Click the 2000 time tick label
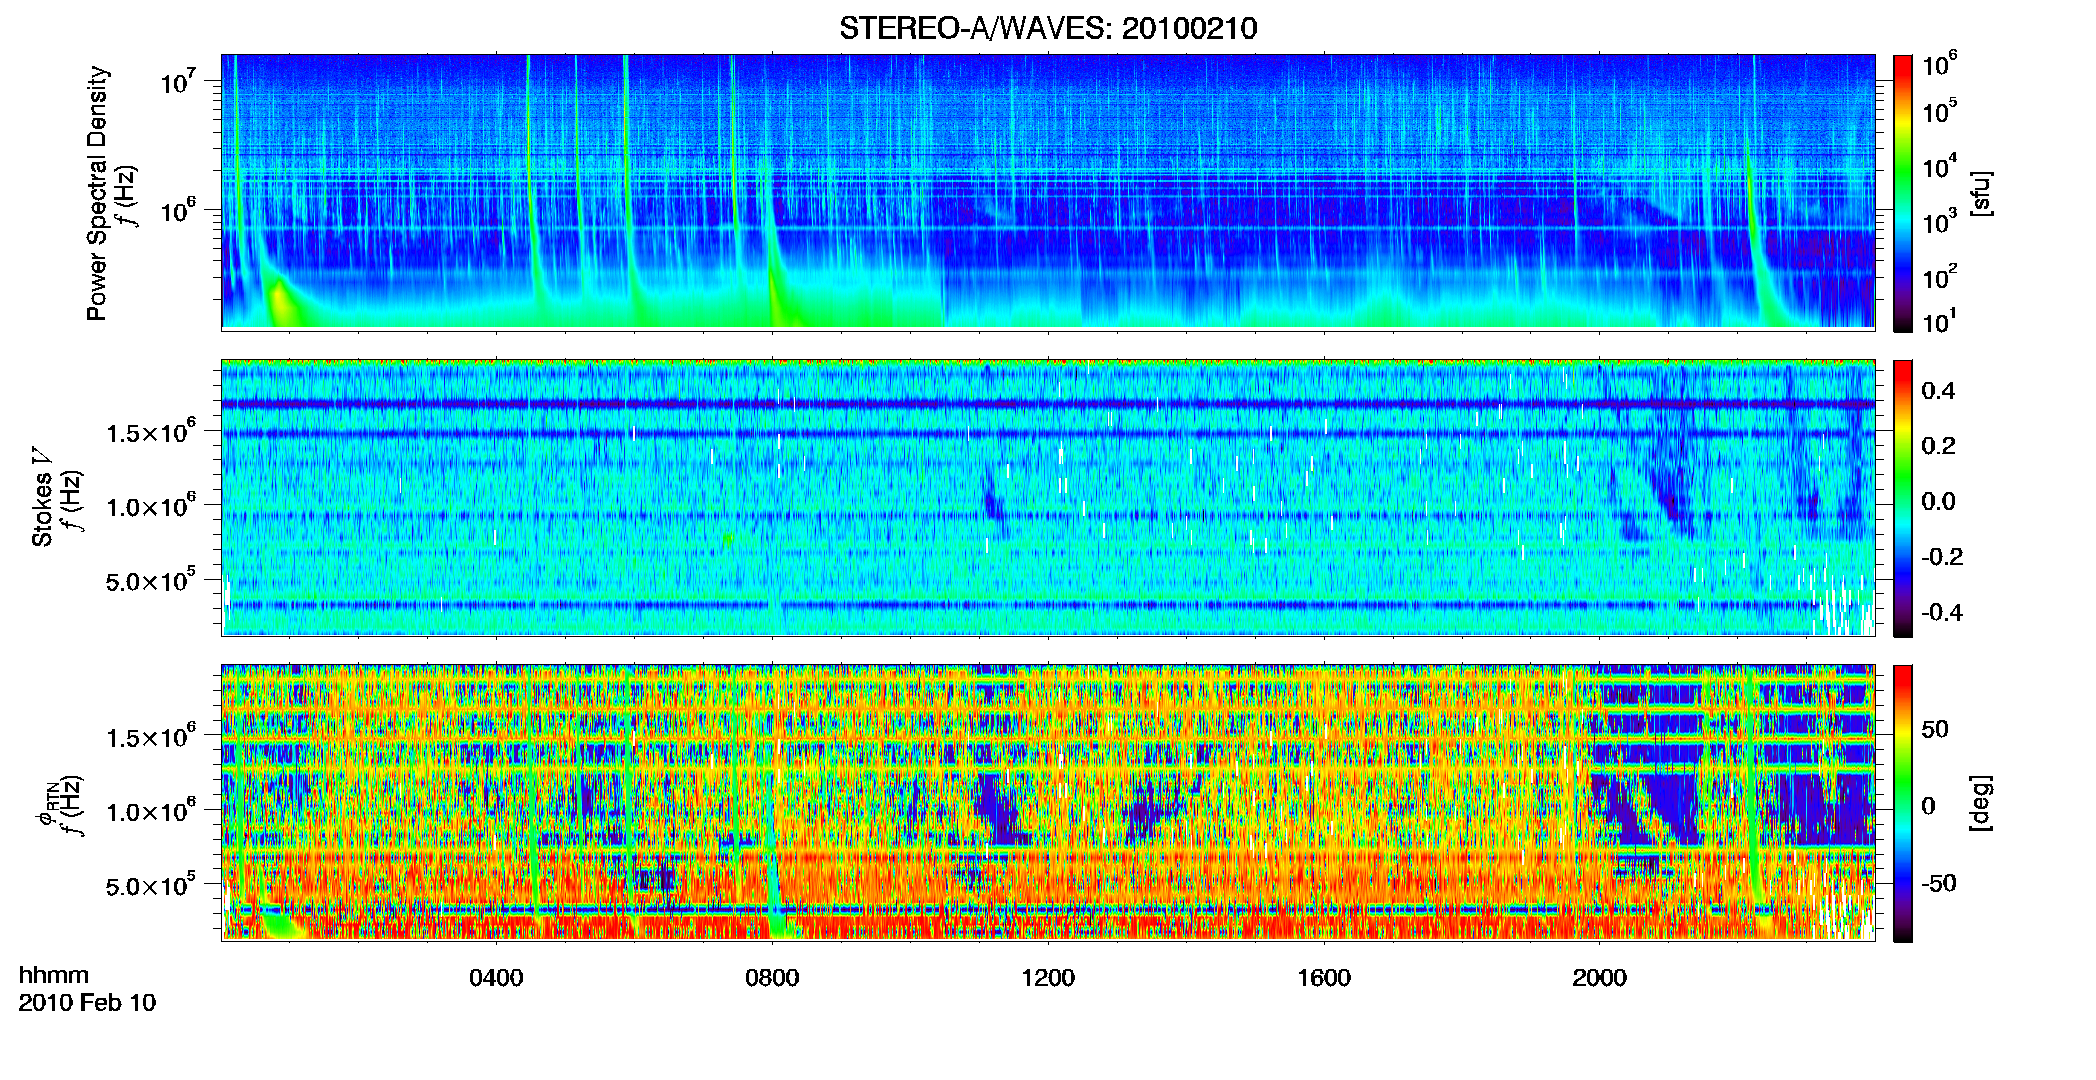2096x1080 pixels. click(1599, 977)
